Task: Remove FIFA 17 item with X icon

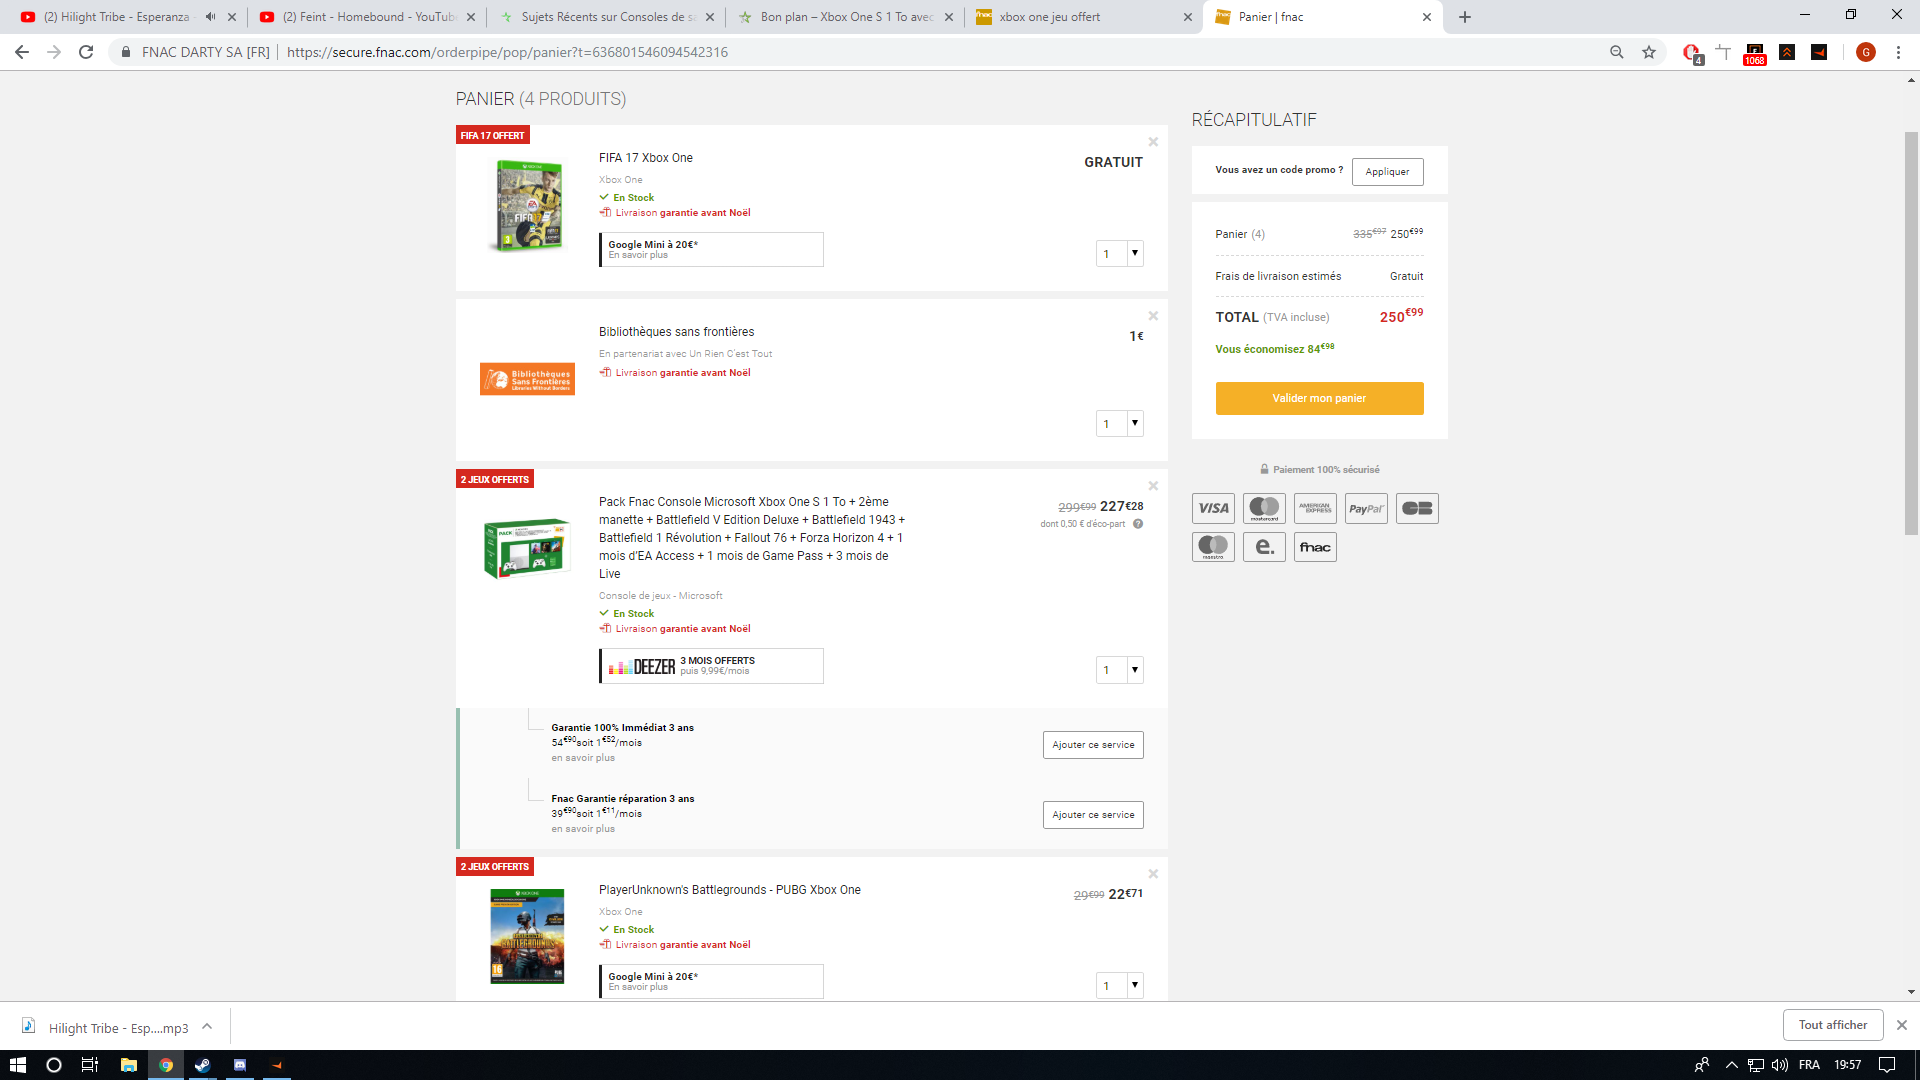Action: 1153,142
